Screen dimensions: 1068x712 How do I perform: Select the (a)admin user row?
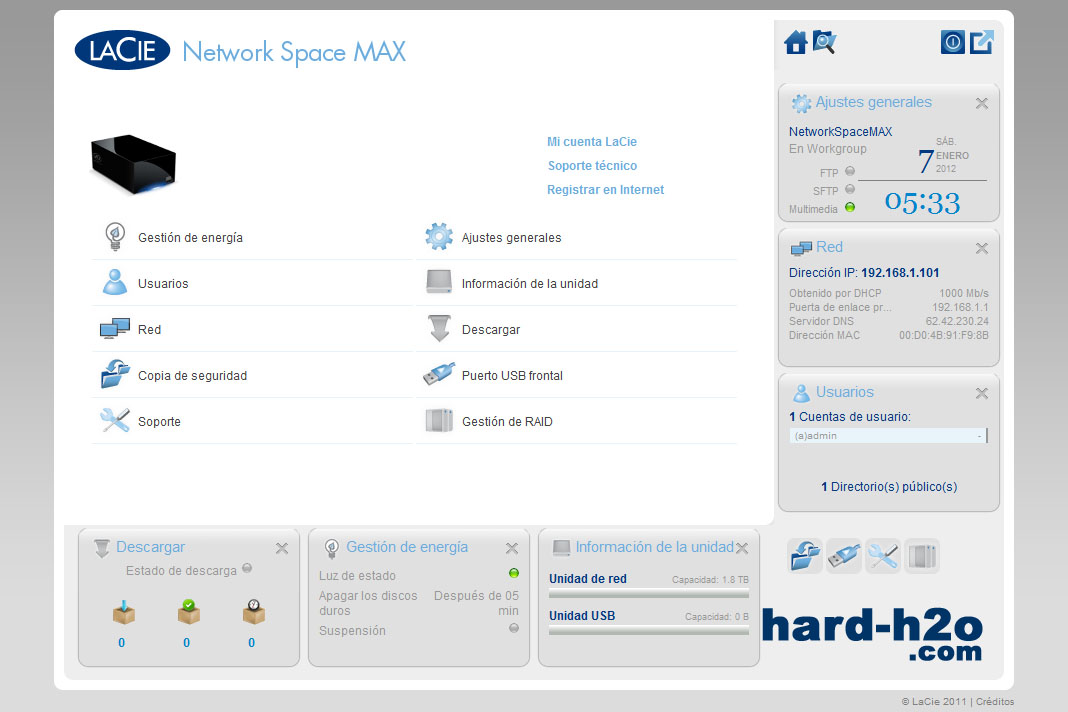click(x=888, y=435)
